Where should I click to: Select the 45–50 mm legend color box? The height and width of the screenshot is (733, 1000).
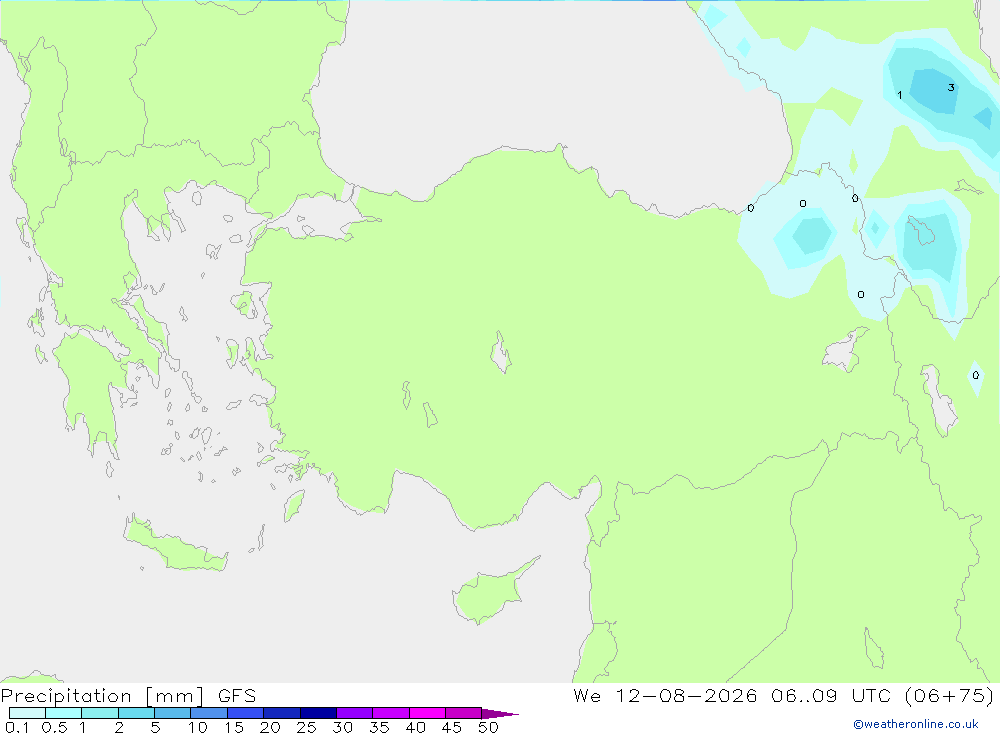[464, 713]
